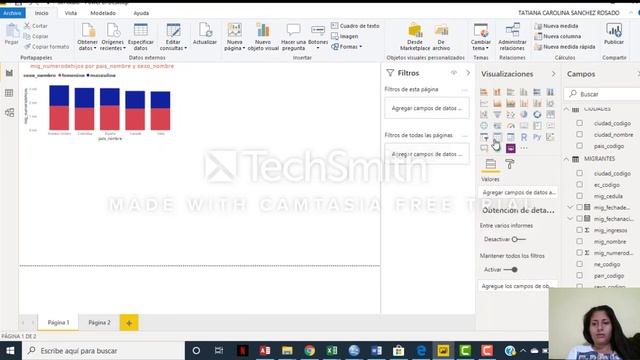640x360 pixels.
Task: Open the Campos fields well tab icon
Action: click(x=491, y=164)
